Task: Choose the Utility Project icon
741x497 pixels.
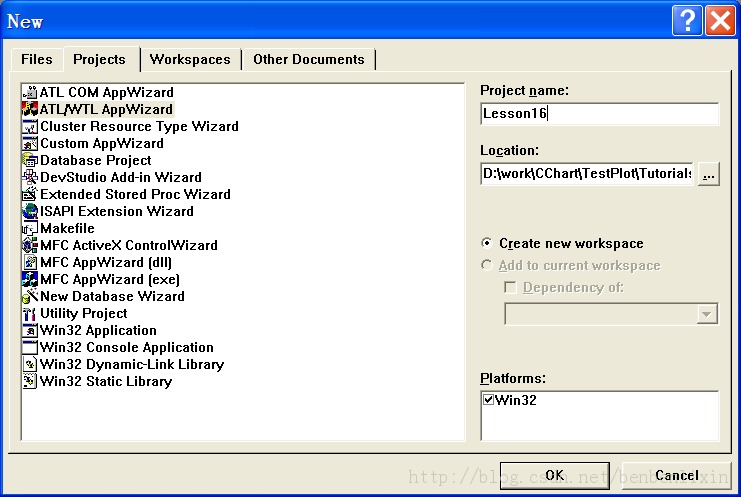Action: coord(30,313)
